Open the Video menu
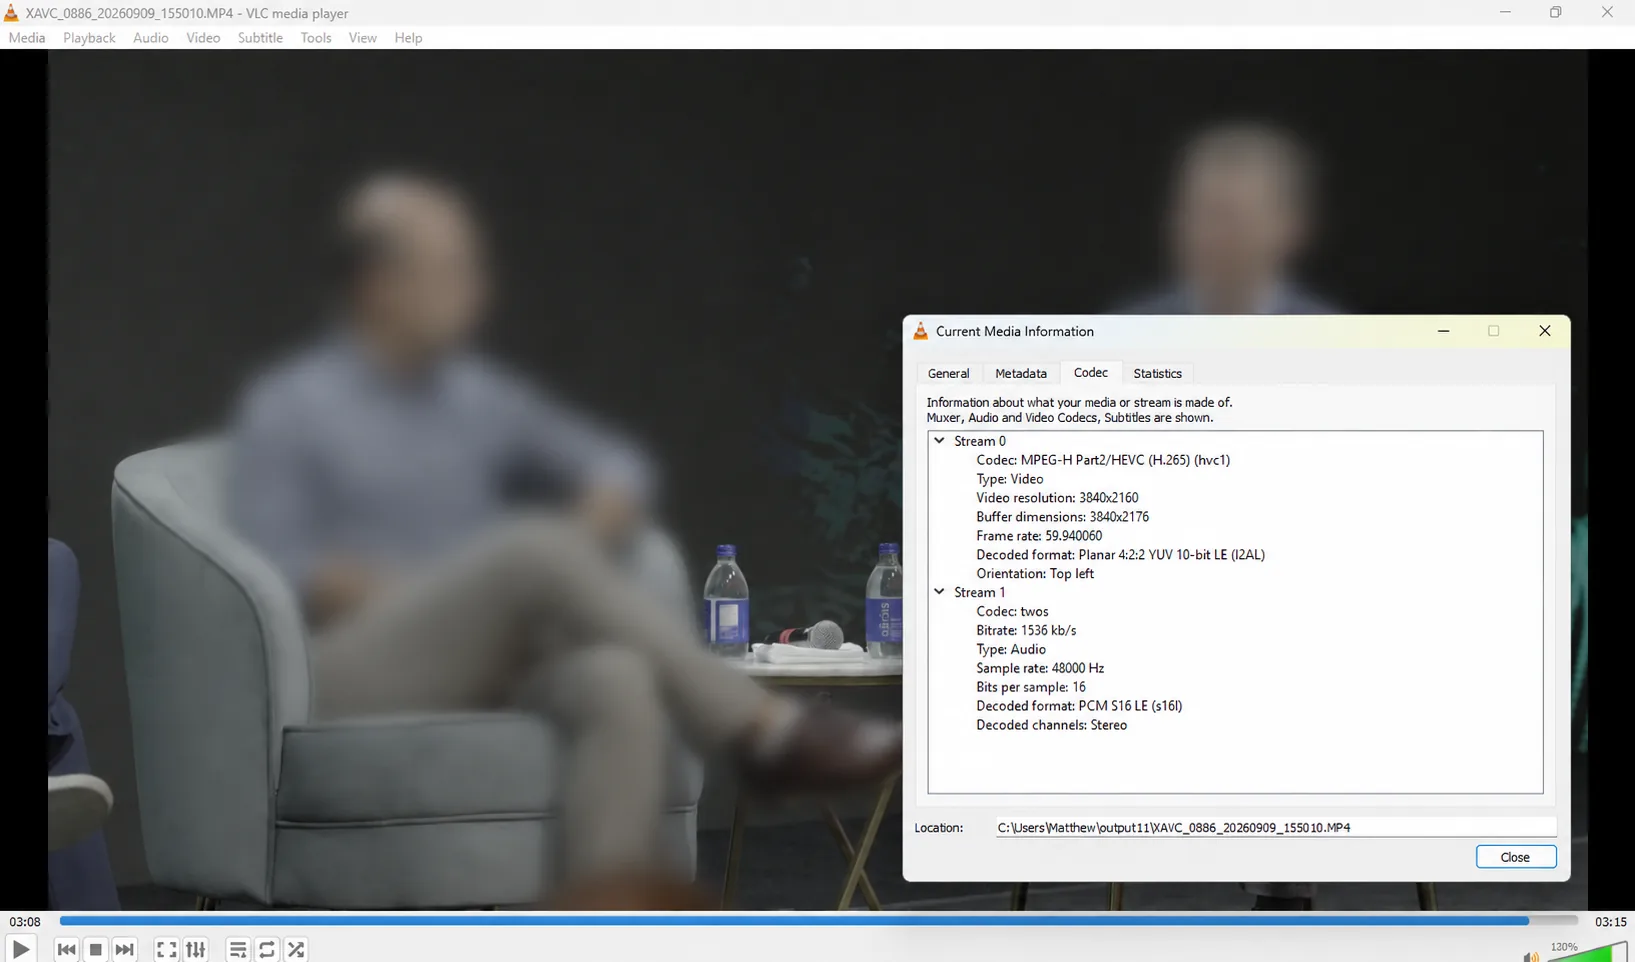The image size is (1635, 962). tap(203, 38)
